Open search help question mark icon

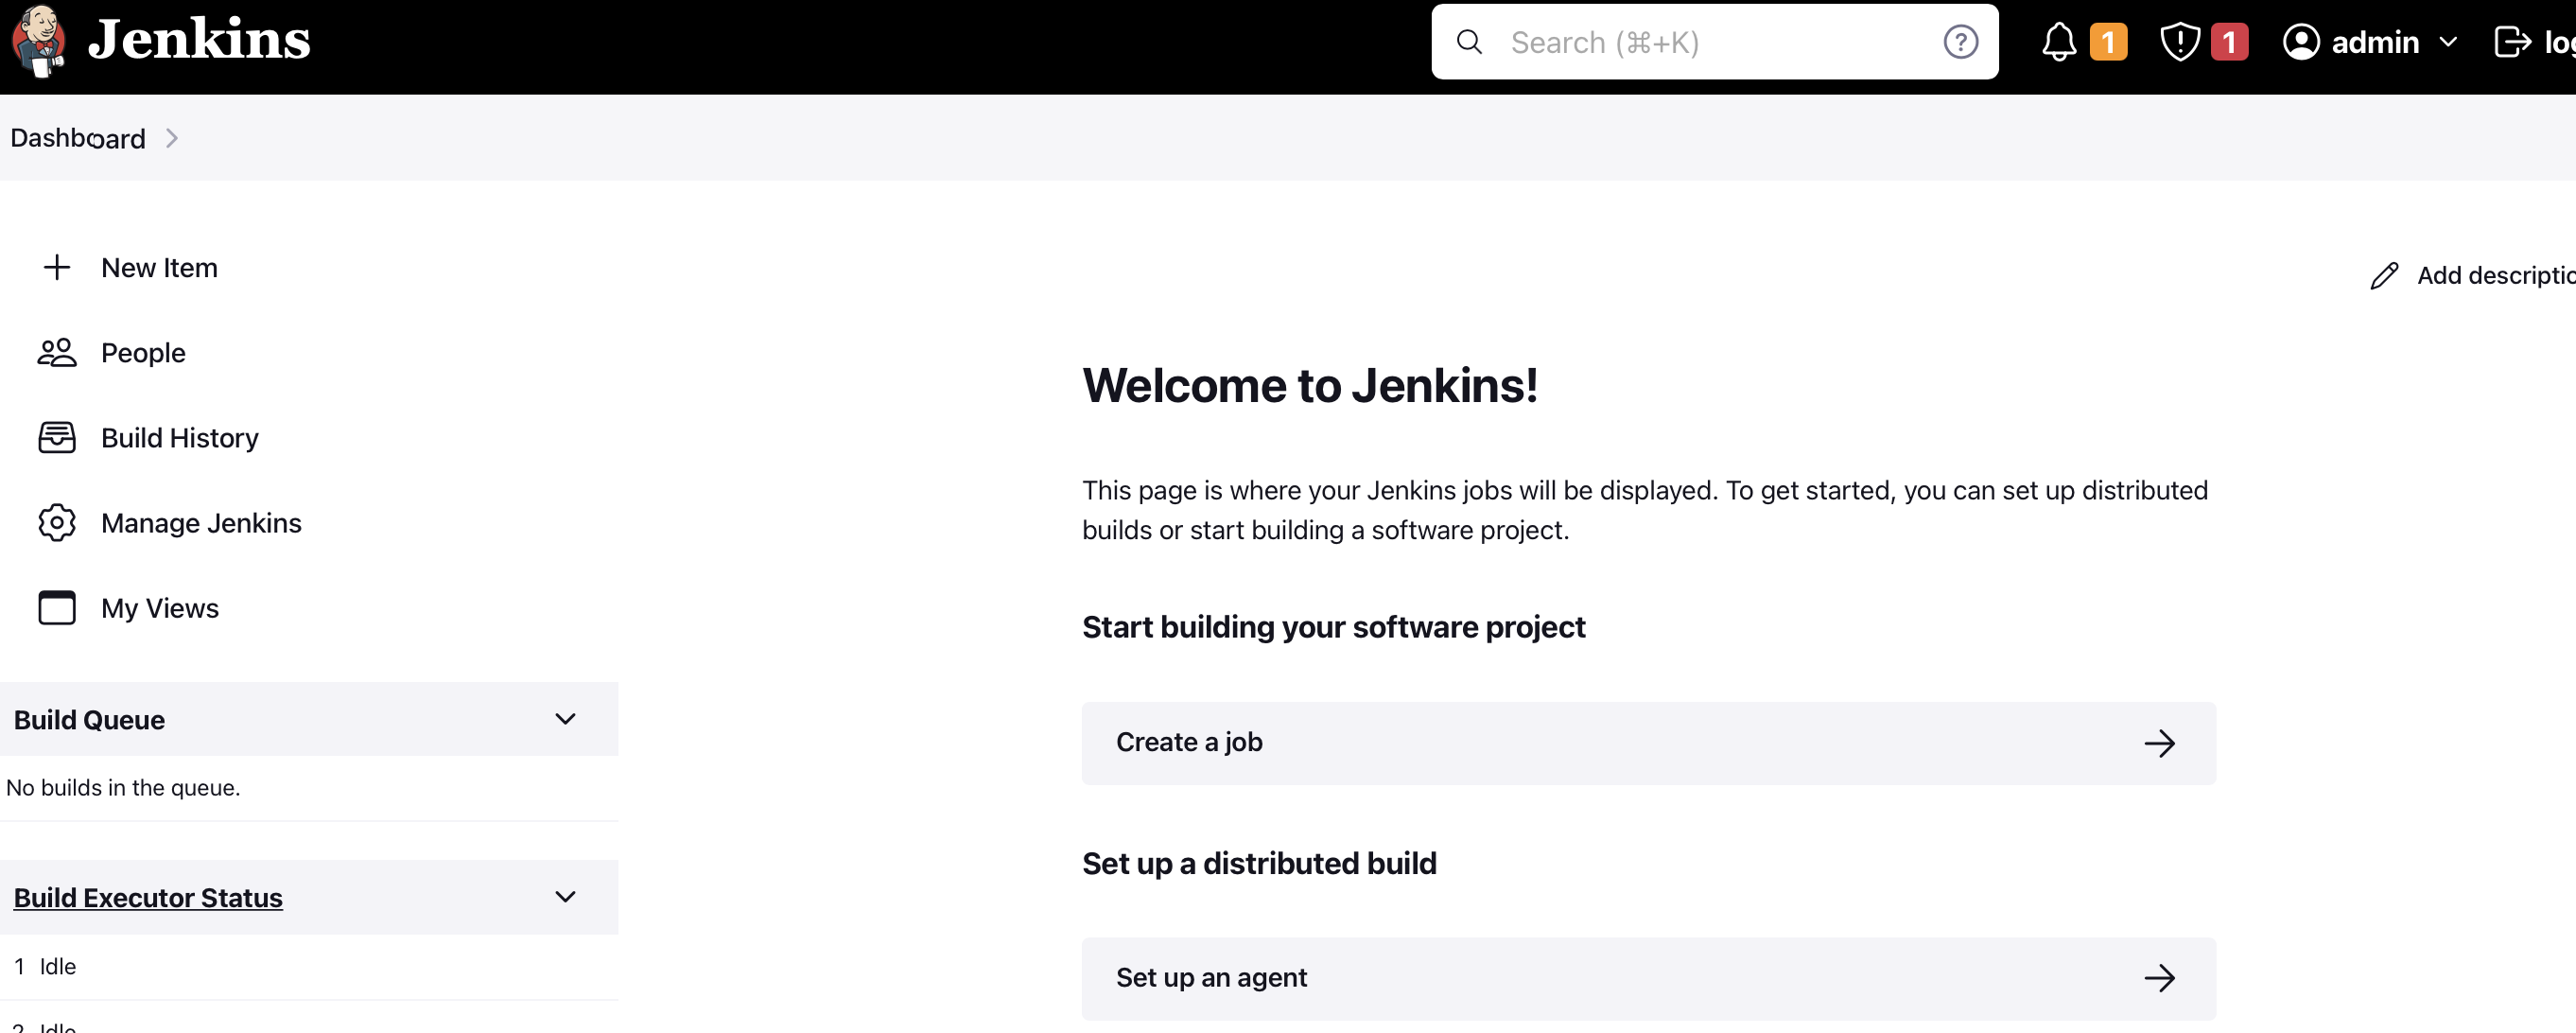[1960, 42]
